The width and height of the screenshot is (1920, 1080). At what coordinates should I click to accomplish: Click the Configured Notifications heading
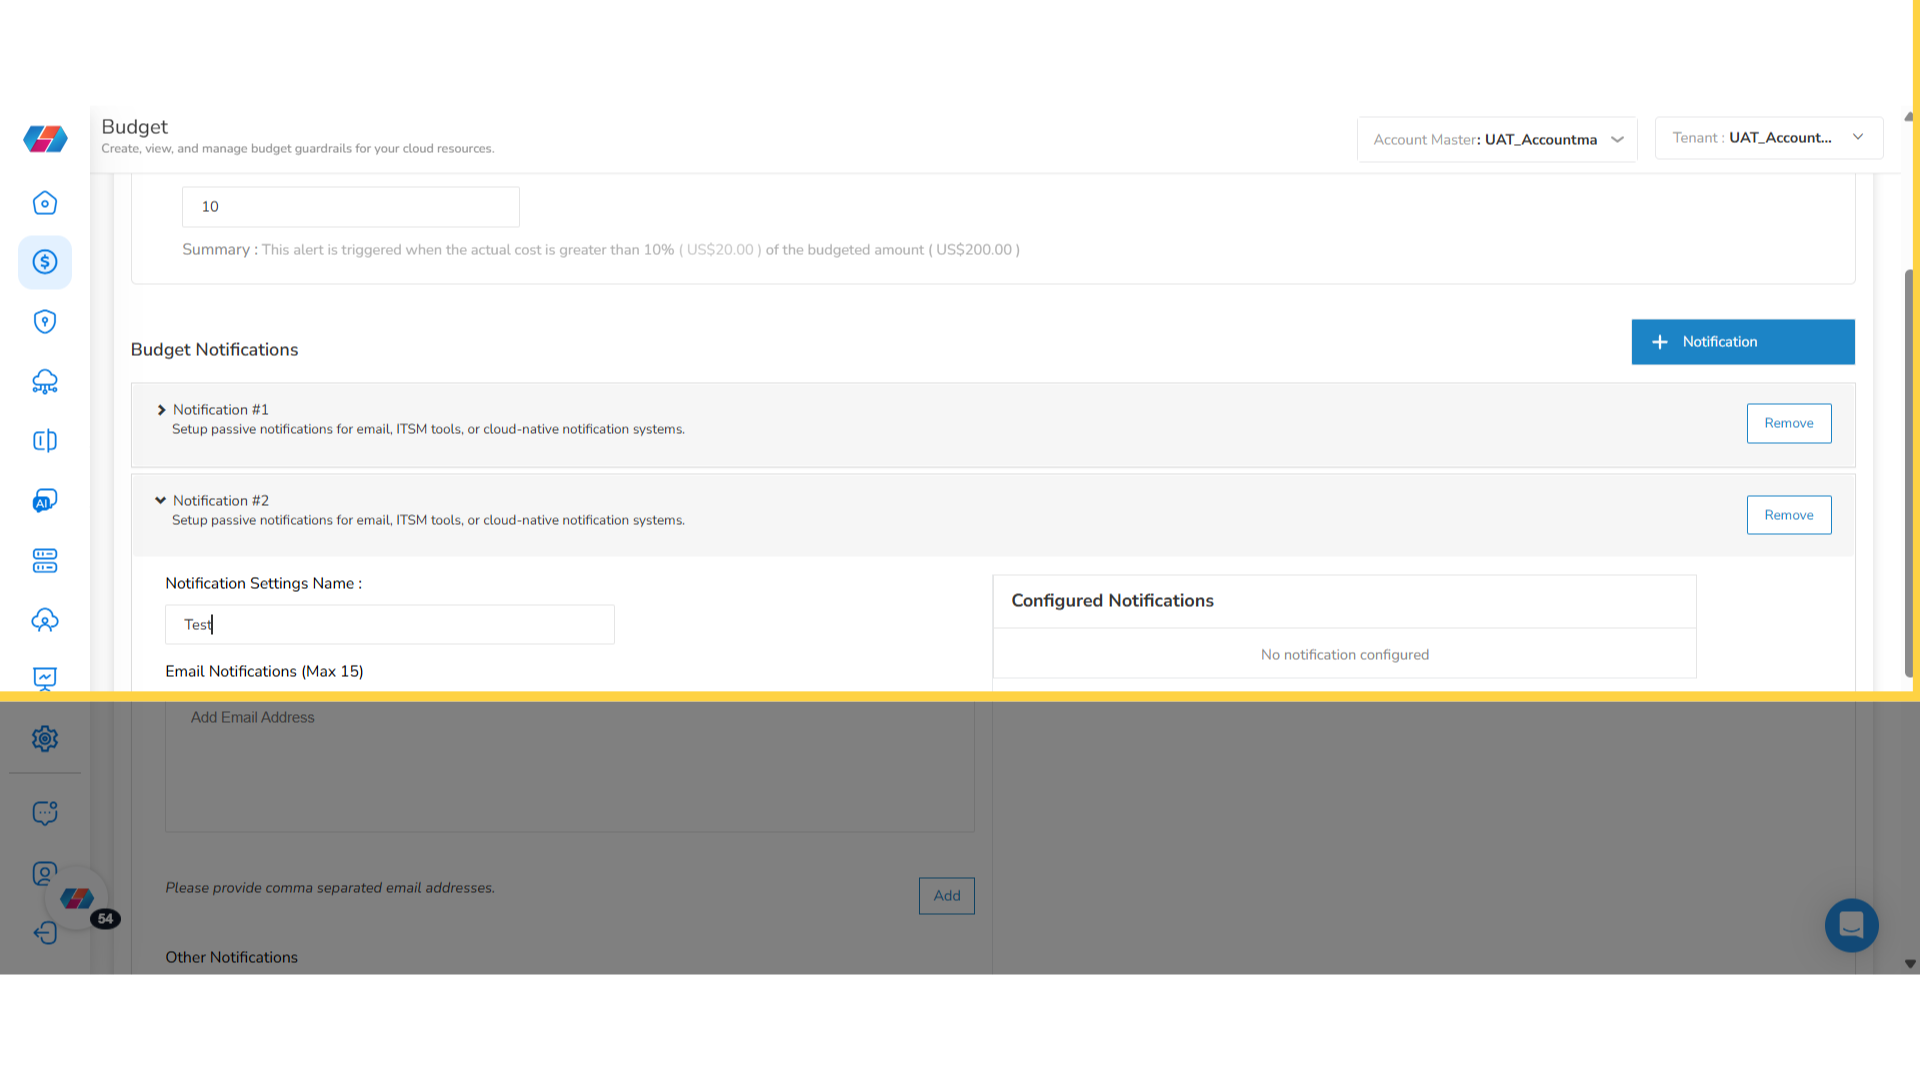(x=1112, y=601)
